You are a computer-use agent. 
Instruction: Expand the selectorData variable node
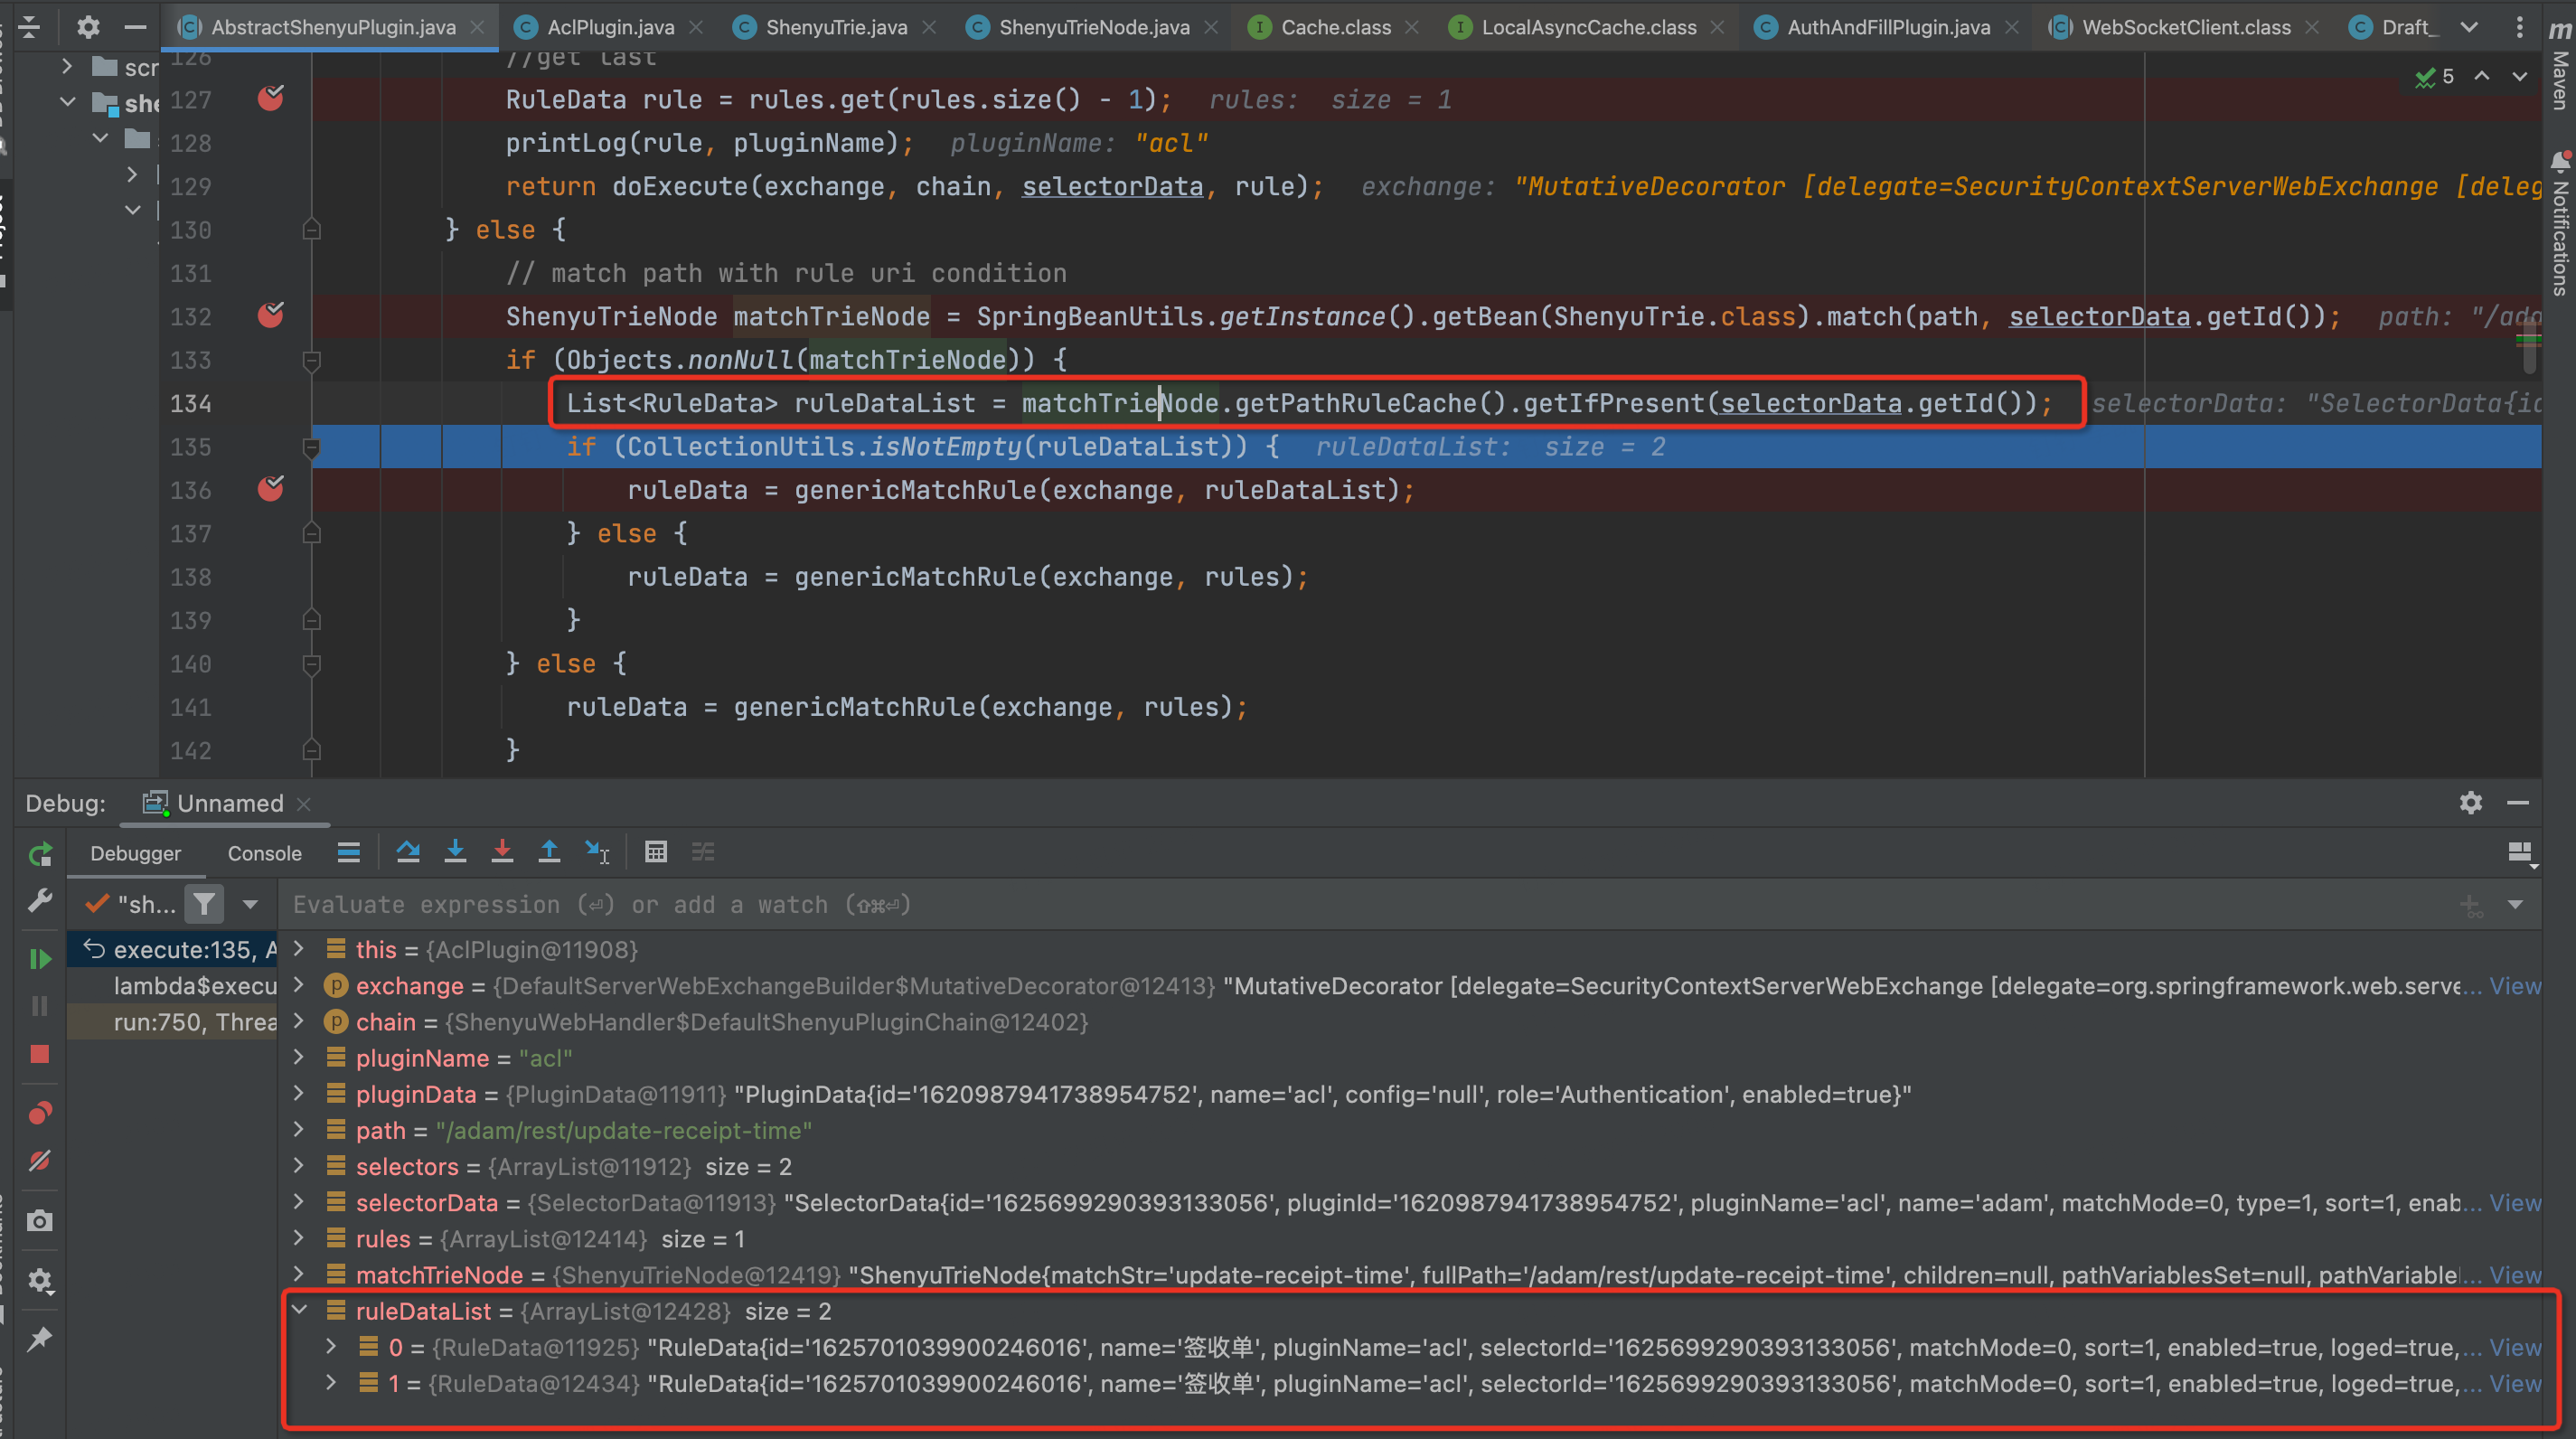click(x=297, y=1203)
